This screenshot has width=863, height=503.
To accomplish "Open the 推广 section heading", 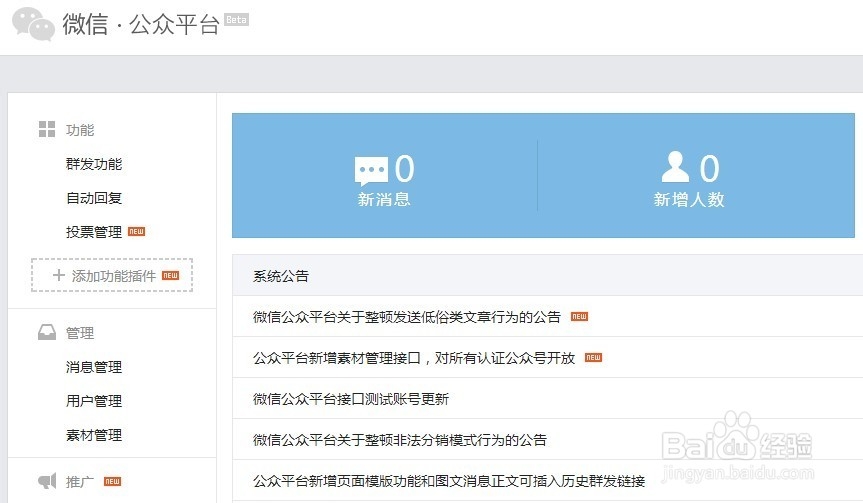I will click(79, 482).
